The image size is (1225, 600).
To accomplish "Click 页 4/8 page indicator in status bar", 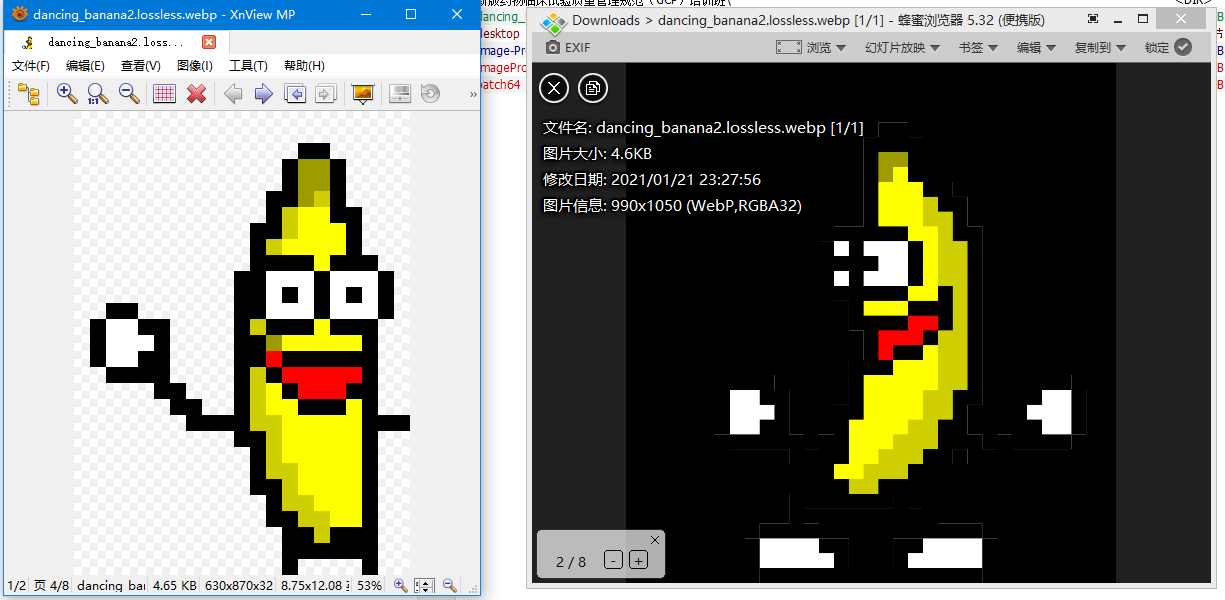I will pyautogui.click(x=51, y=586).
